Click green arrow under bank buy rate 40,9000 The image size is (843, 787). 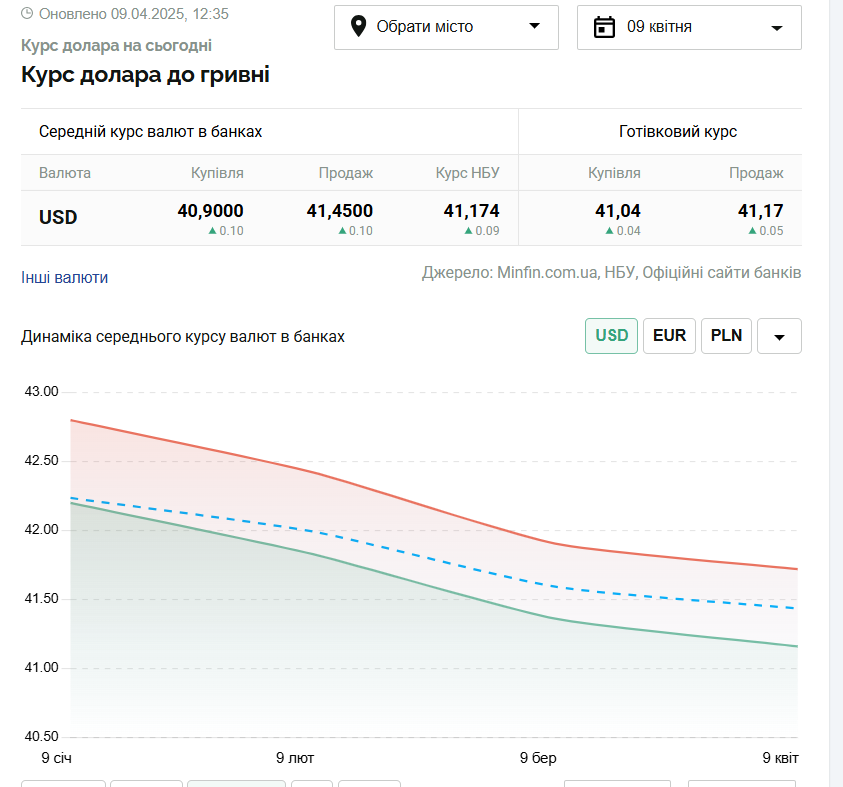click(x=212, y=231)
